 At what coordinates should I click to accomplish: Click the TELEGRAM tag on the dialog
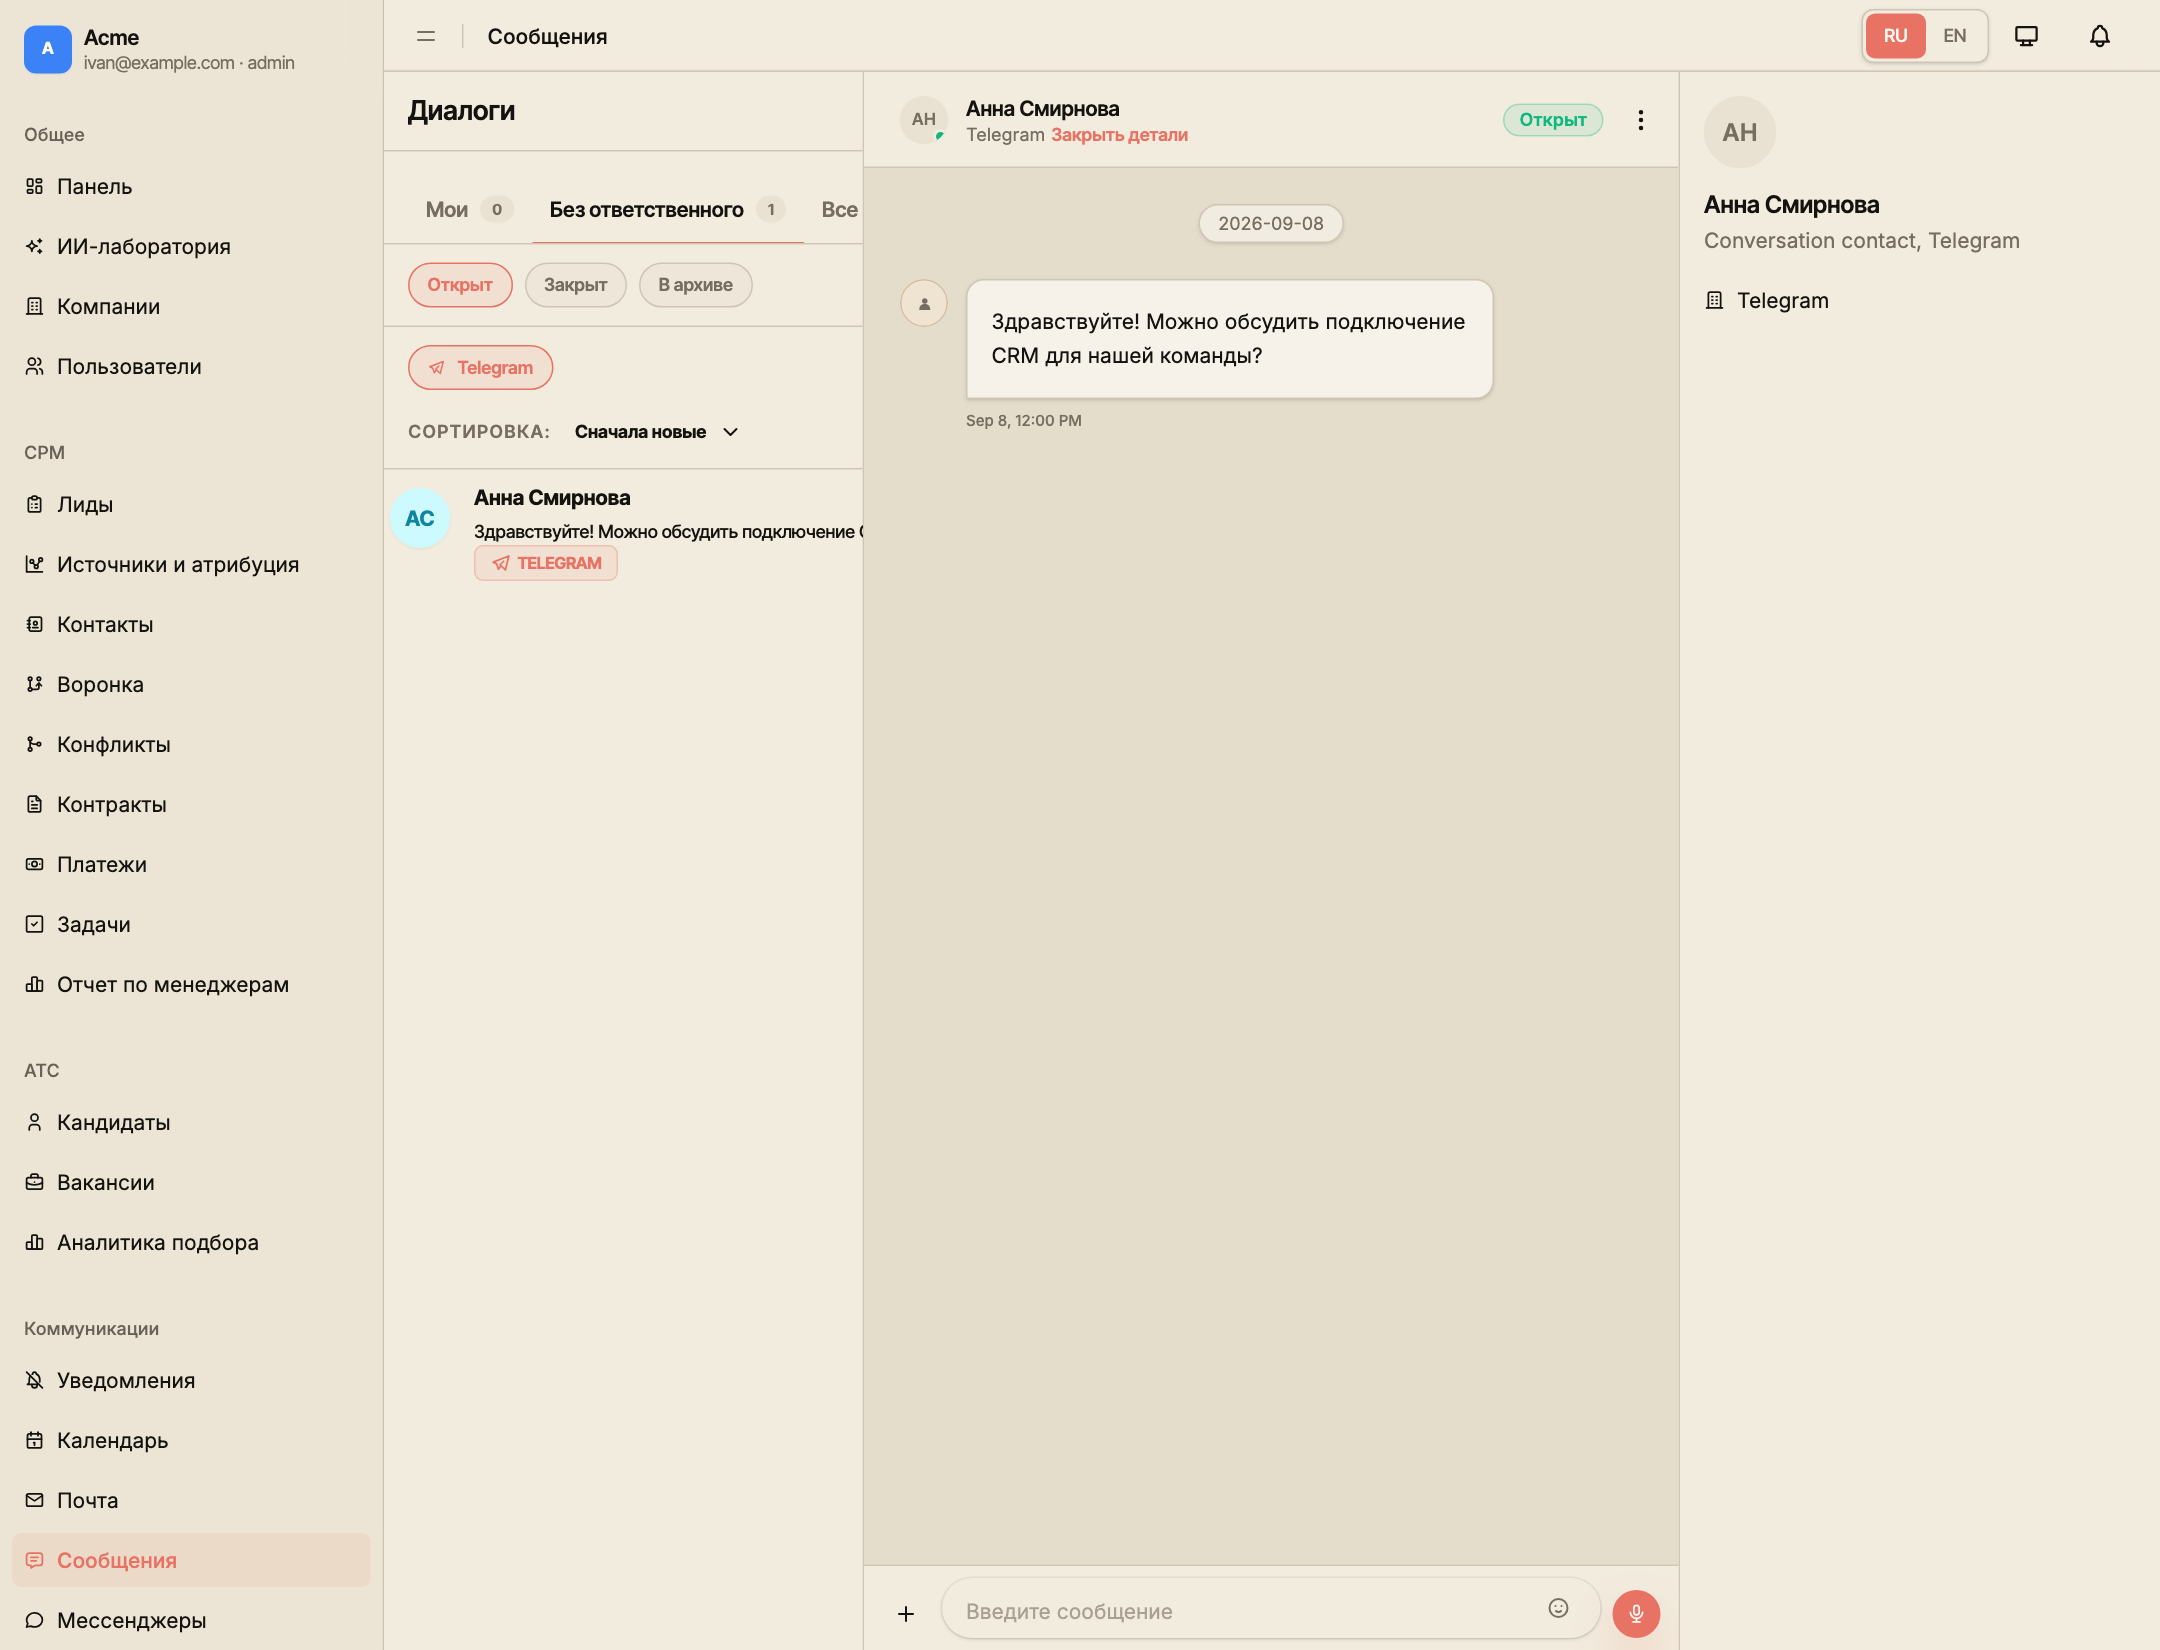coord(546,563)
